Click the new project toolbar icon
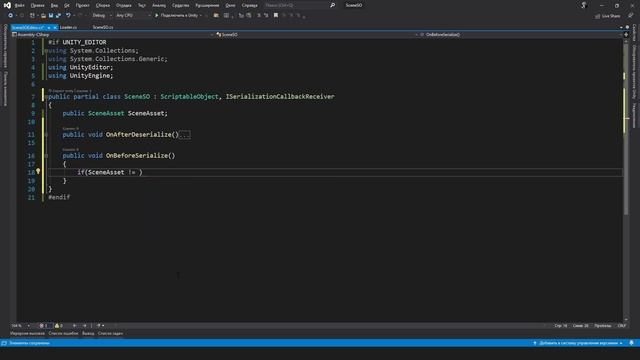 [32, 16]
